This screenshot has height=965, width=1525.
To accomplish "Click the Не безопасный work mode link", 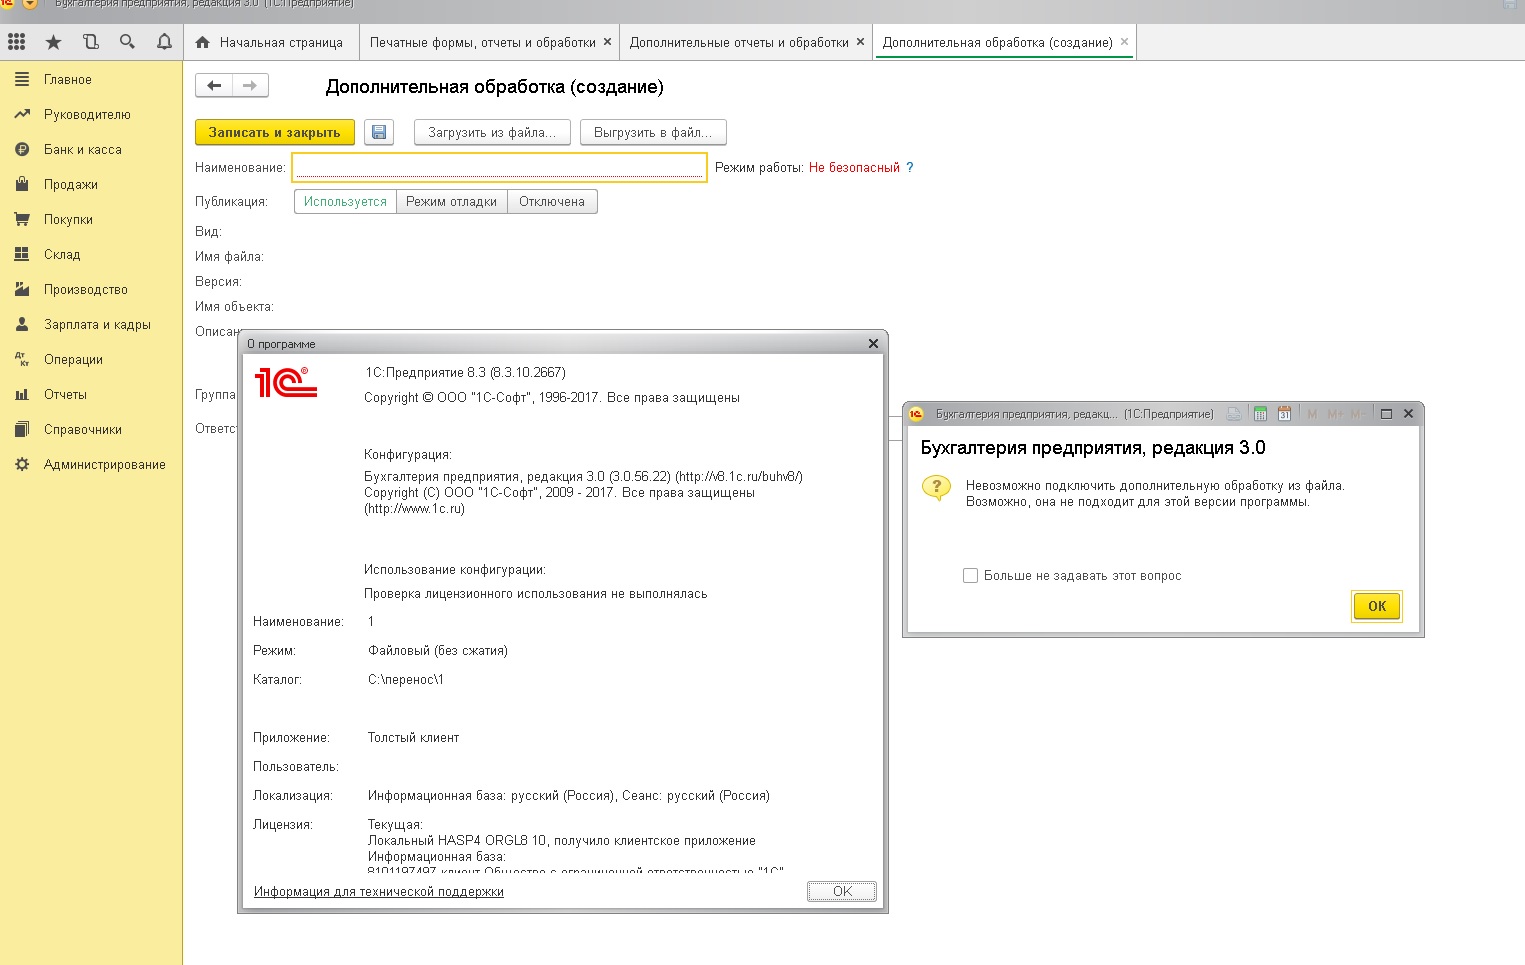I will pyautogui.click(x=854, y=168).
